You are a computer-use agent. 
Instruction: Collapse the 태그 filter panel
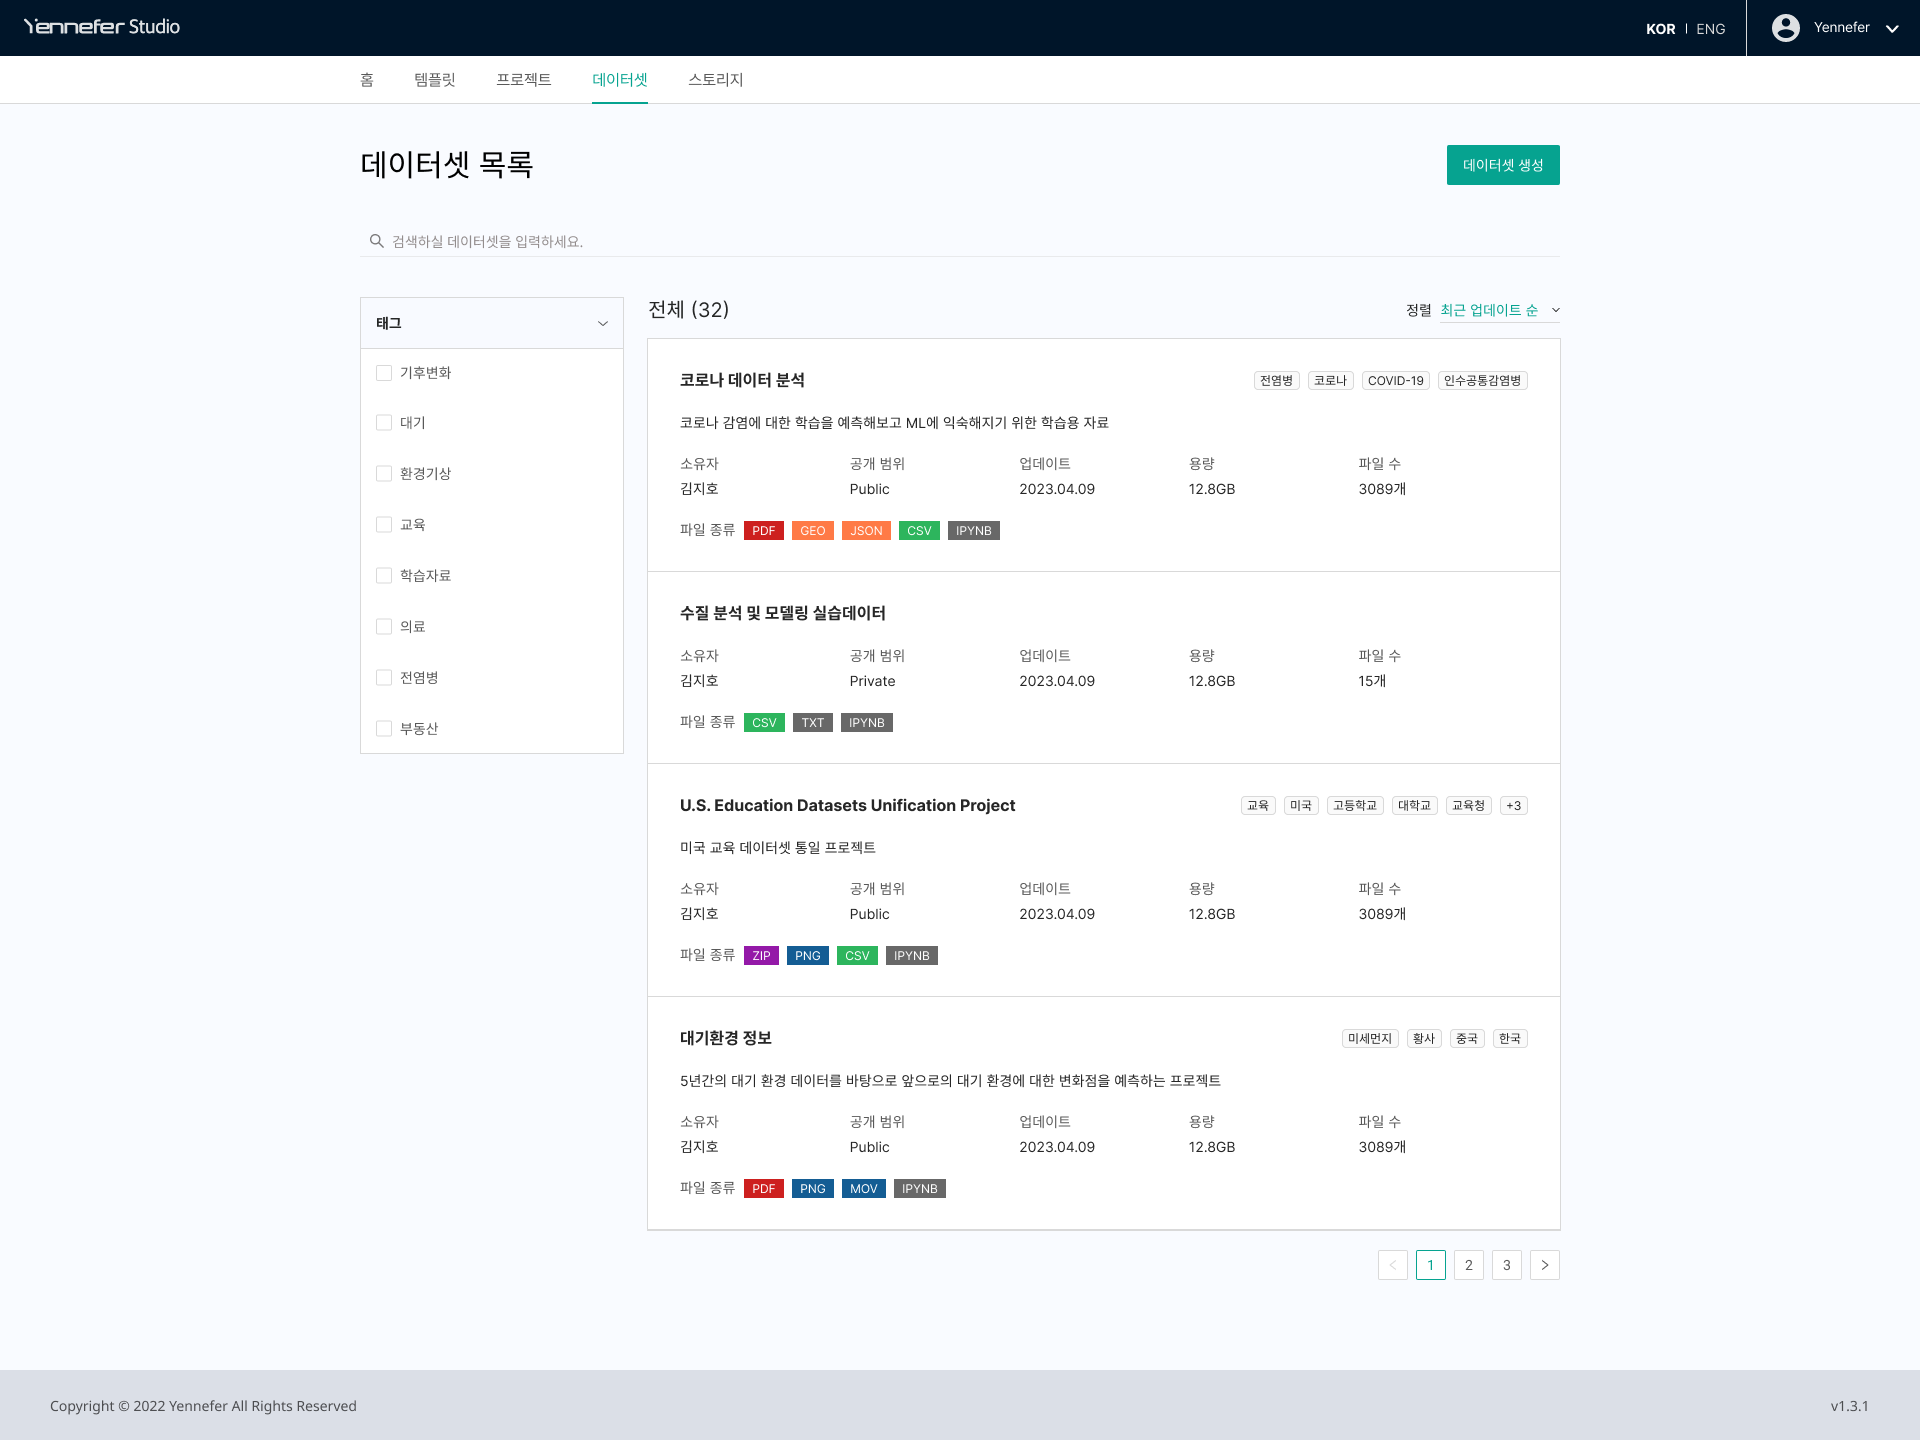[x=602, y=323]
